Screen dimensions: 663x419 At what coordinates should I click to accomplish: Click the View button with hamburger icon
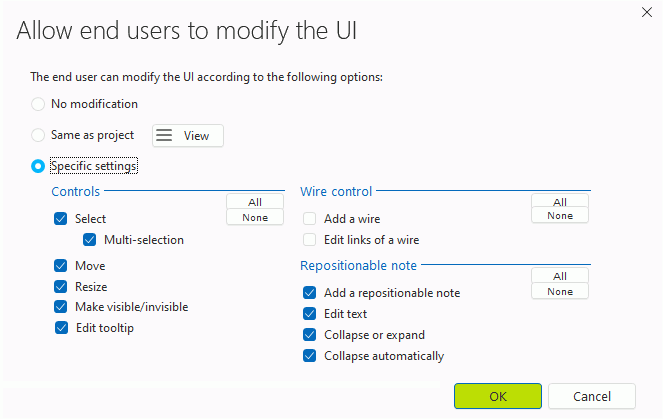(188, 136)
